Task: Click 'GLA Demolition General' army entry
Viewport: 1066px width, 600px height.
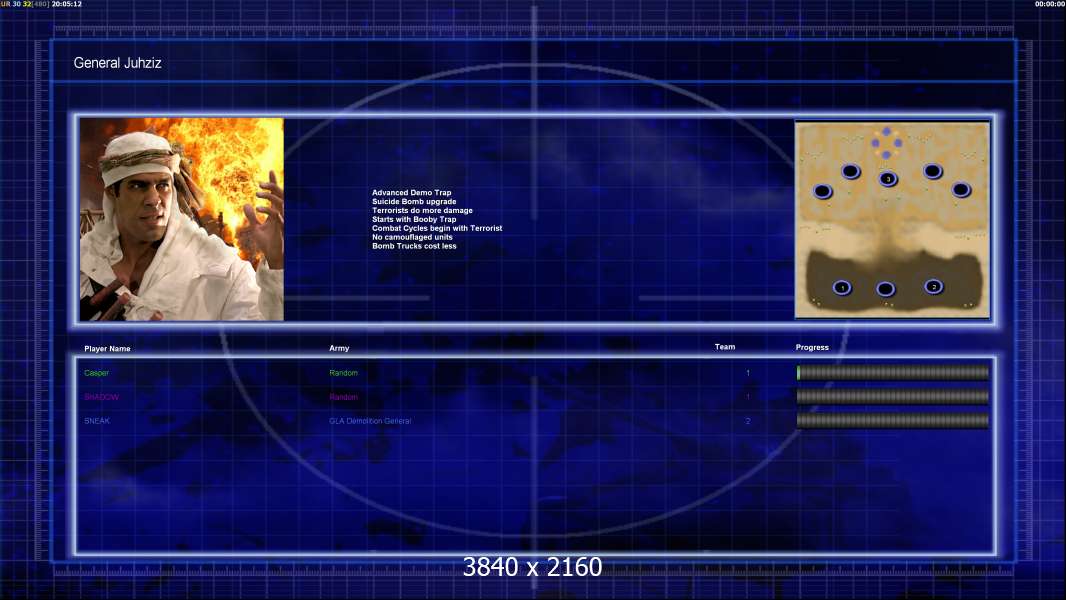Action: tap(370, 421)
